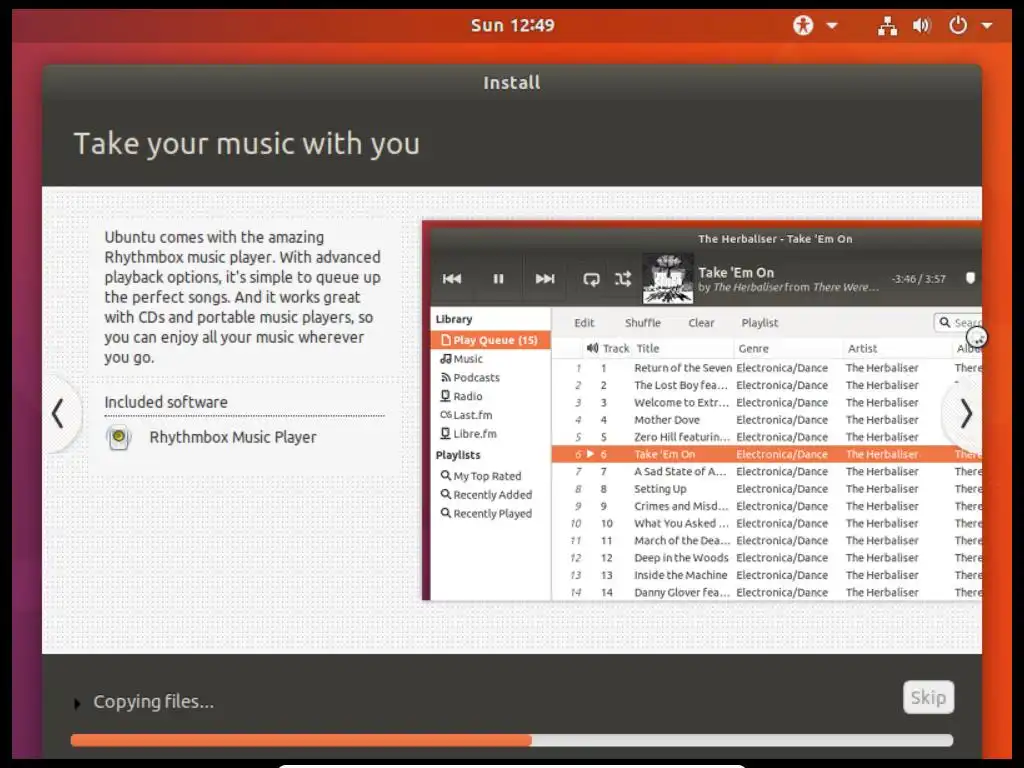
Task: Click the Rhythmbox Music Player icon
Action: pyautogui.click(x=119, y=437)
